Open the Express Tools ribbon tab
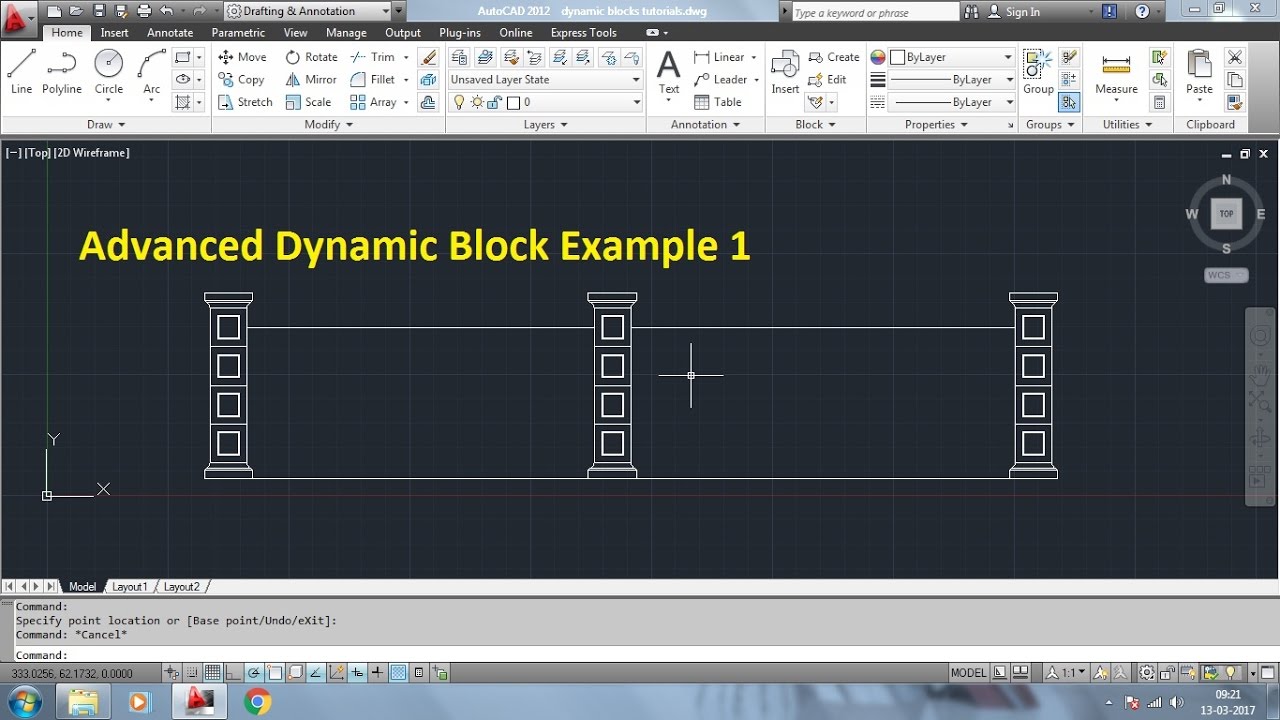Screen dimensions: 1280x720 pos(583,32)
